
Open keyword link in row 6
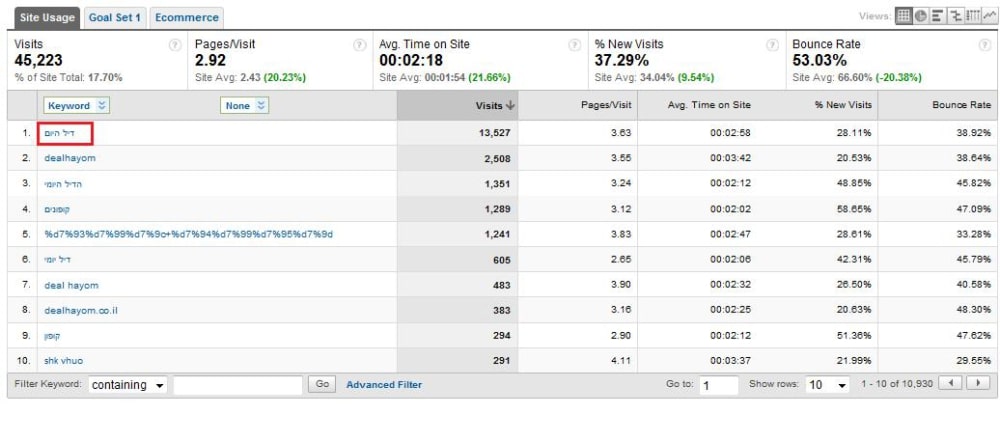pyautogui.click(x=58, y=260)
